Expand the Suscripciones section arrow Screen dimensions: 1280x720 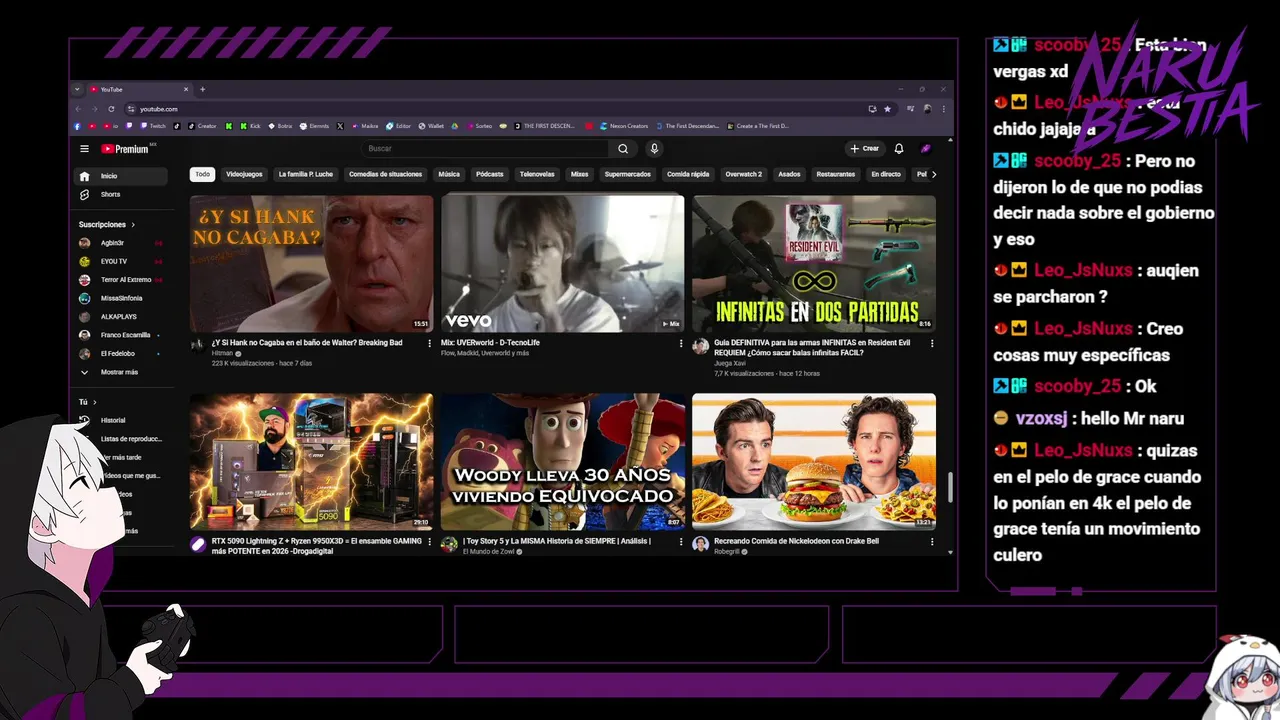(133, 225)
